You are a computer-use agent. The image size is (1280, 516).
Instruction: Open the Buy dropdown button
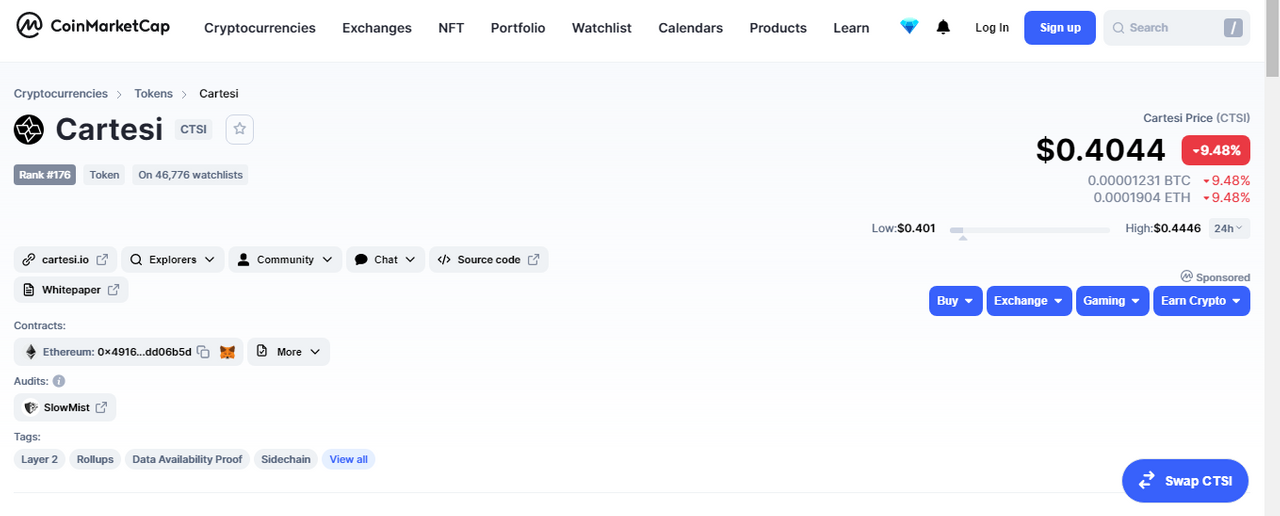[955, 301]
